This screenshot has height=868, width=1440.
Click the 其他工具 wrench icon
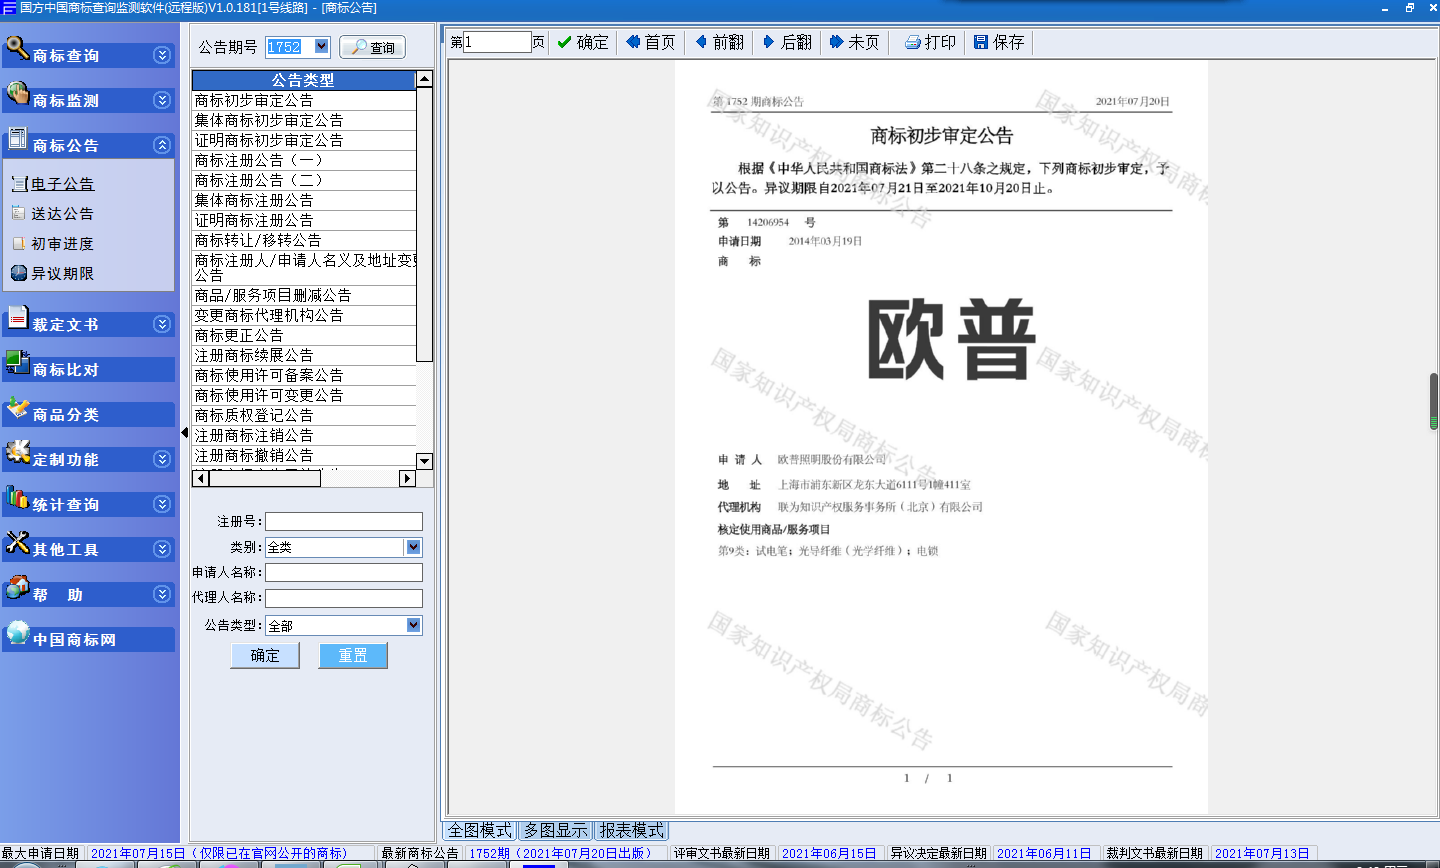(x=17, y=543)
